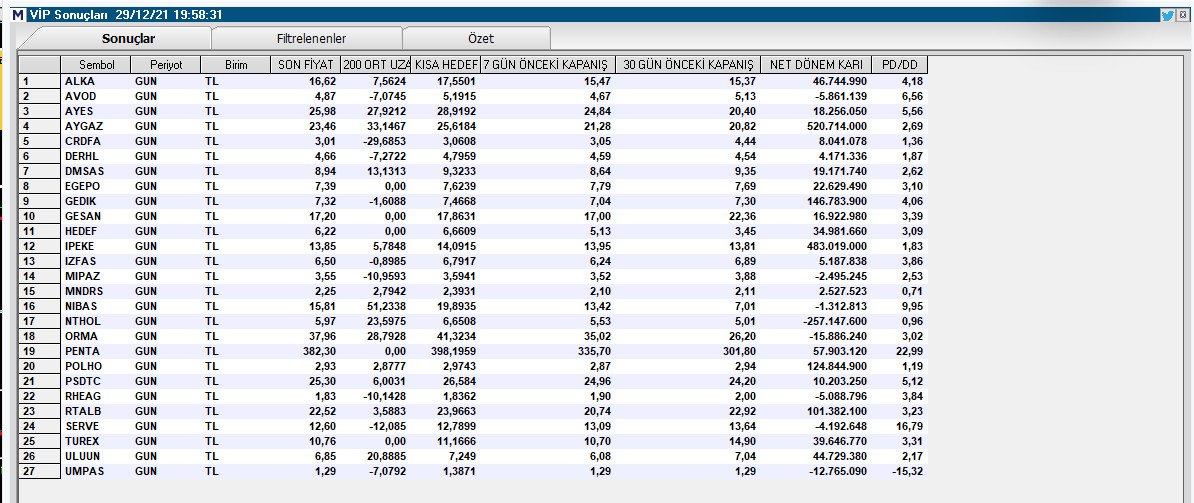Click ALKA last price 16,62
Viewport: 1194px width, 503px height.
tap(321, 81)
